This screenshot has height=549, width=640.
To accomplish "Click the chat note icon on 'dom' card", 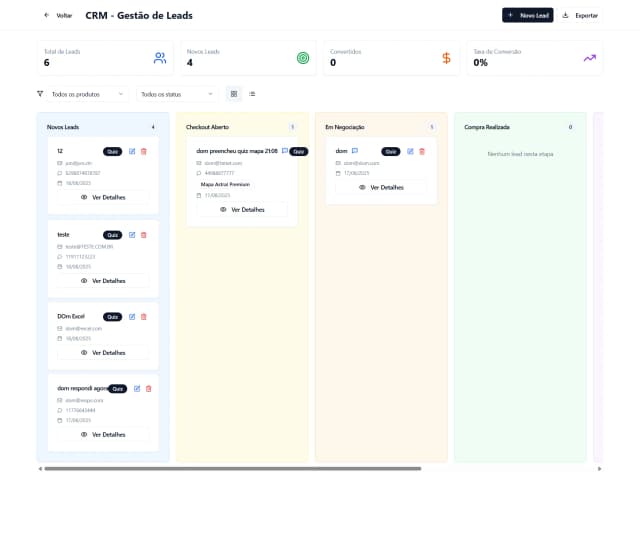I will click(355, 151).
